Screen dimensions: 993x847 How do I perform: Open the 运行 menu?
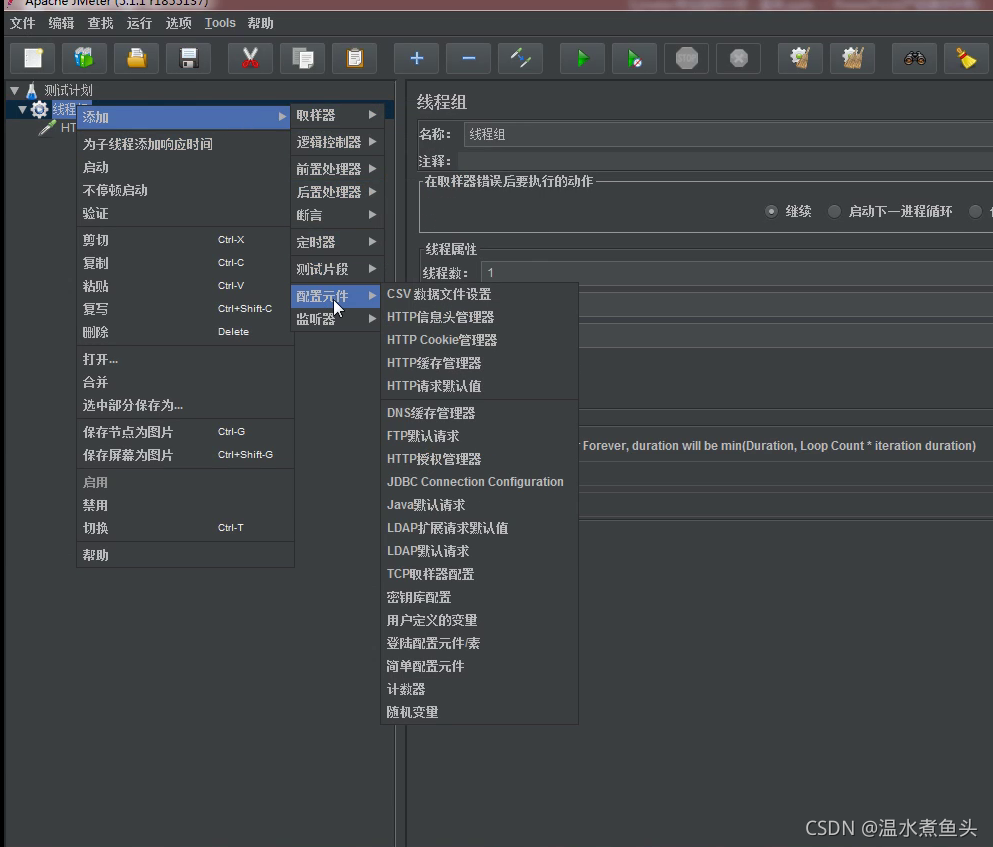(139, 23)
